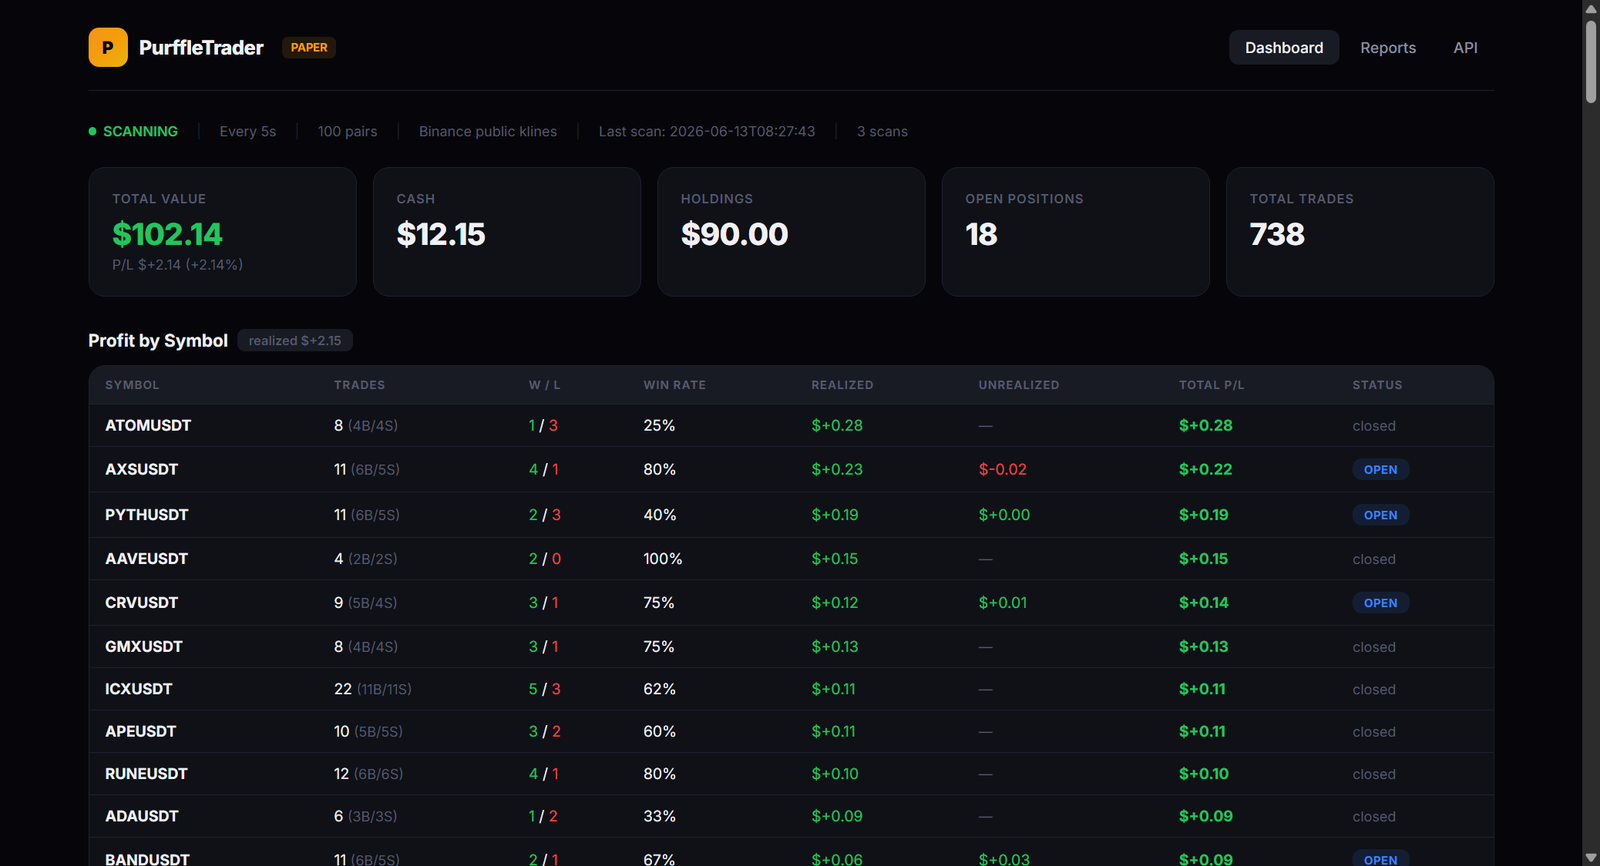Open the PurffleTrader home link

[x=201, y=47]
